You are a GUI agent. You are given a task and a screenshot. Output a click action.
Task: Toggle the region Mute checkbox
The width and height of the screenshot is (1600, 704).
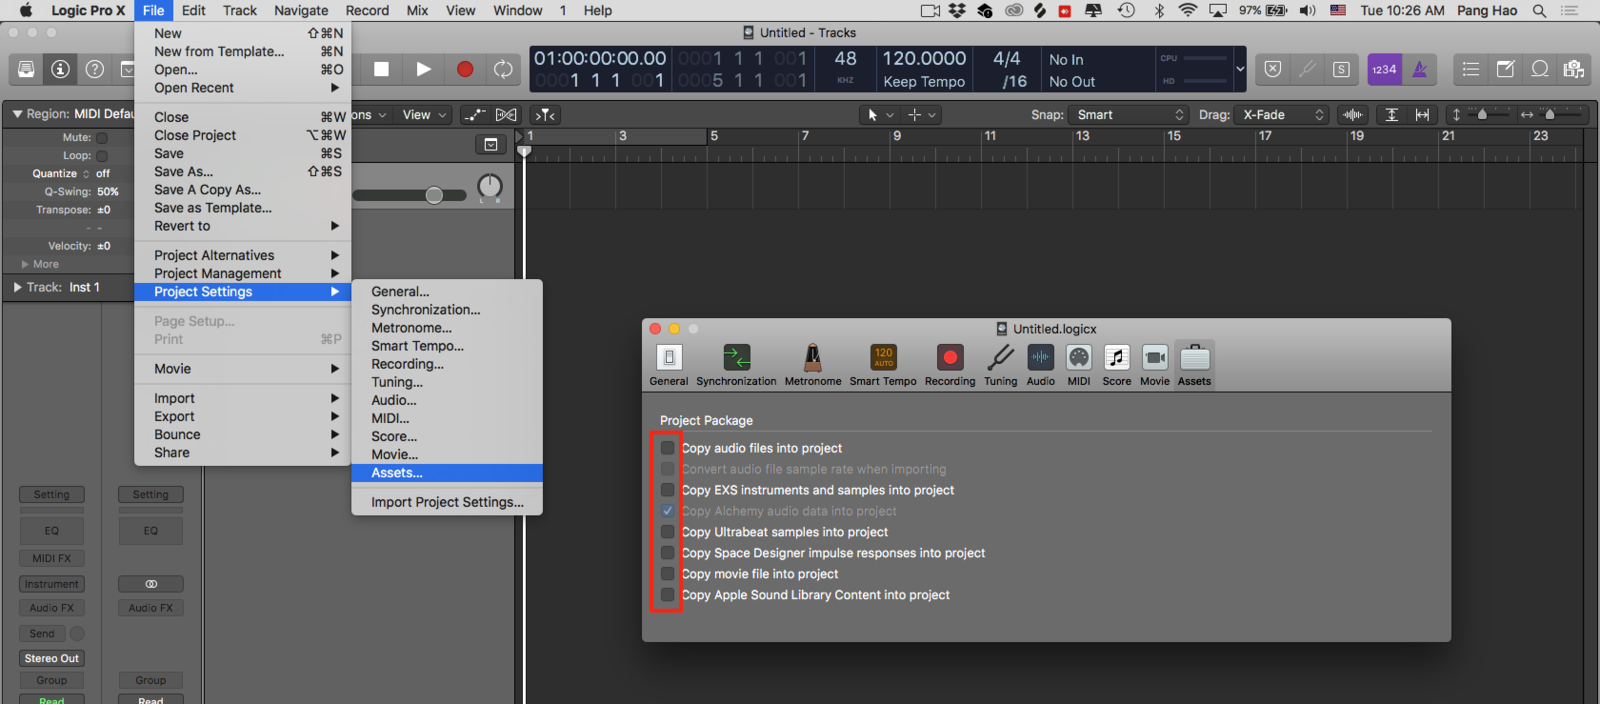click(102, 138)
